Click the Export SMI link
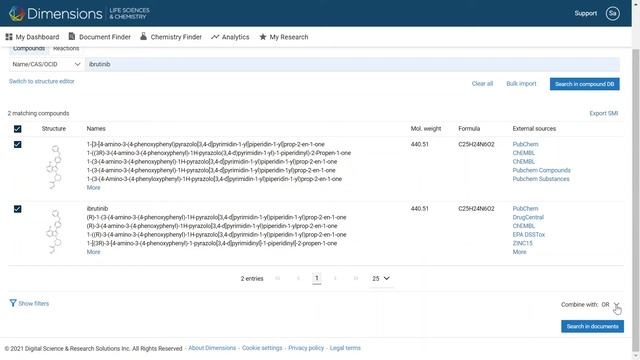640x360 pixels. (x=604, y=113)
